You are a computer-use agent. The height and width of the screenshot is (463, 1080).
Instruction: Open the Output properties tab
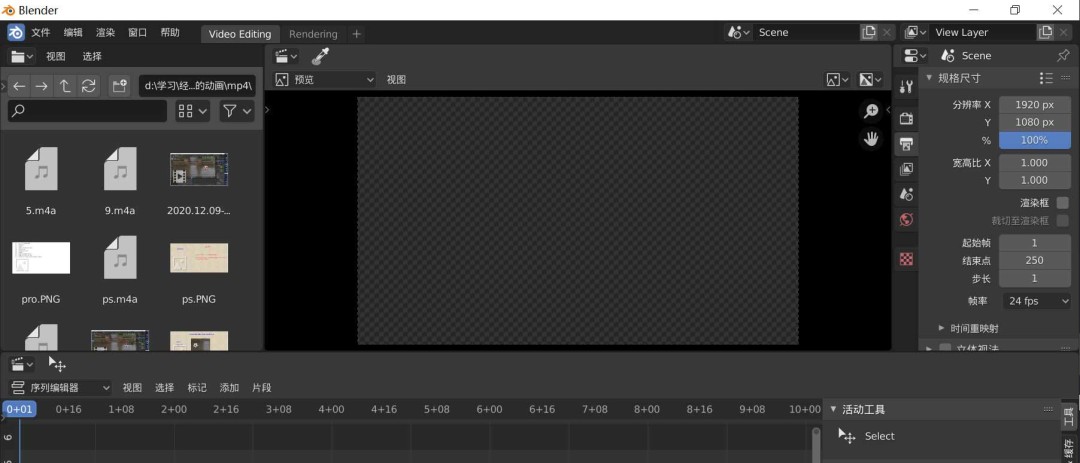pyautogui.click(x=906, y=144)
